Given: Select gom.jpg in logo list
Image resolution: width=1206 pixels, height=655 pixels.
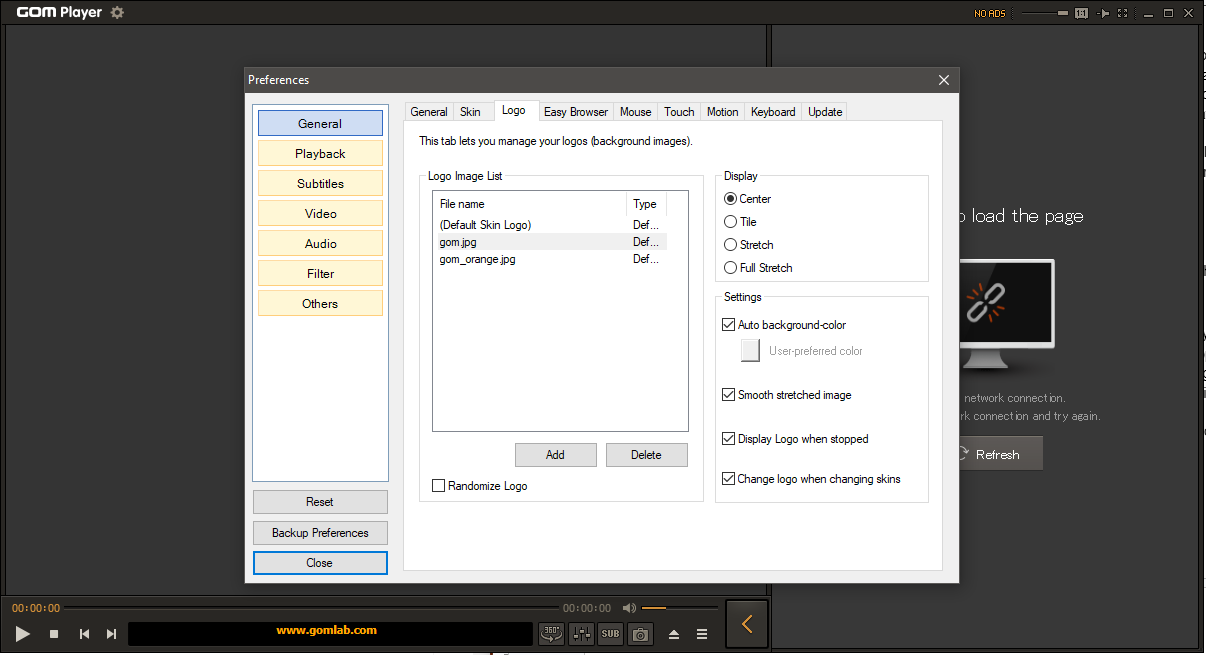Looking at the screenshot, I should (550, 242).
